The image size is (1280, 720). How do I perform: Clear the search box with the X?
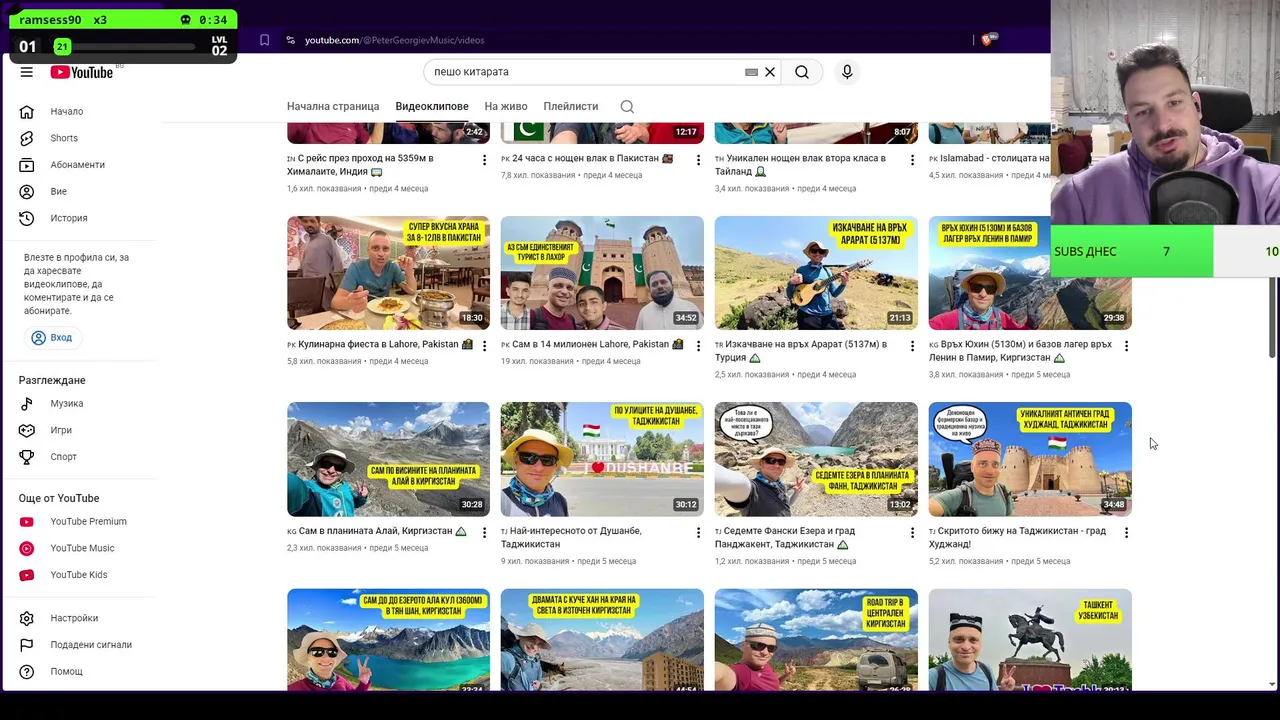coord(770,72)
